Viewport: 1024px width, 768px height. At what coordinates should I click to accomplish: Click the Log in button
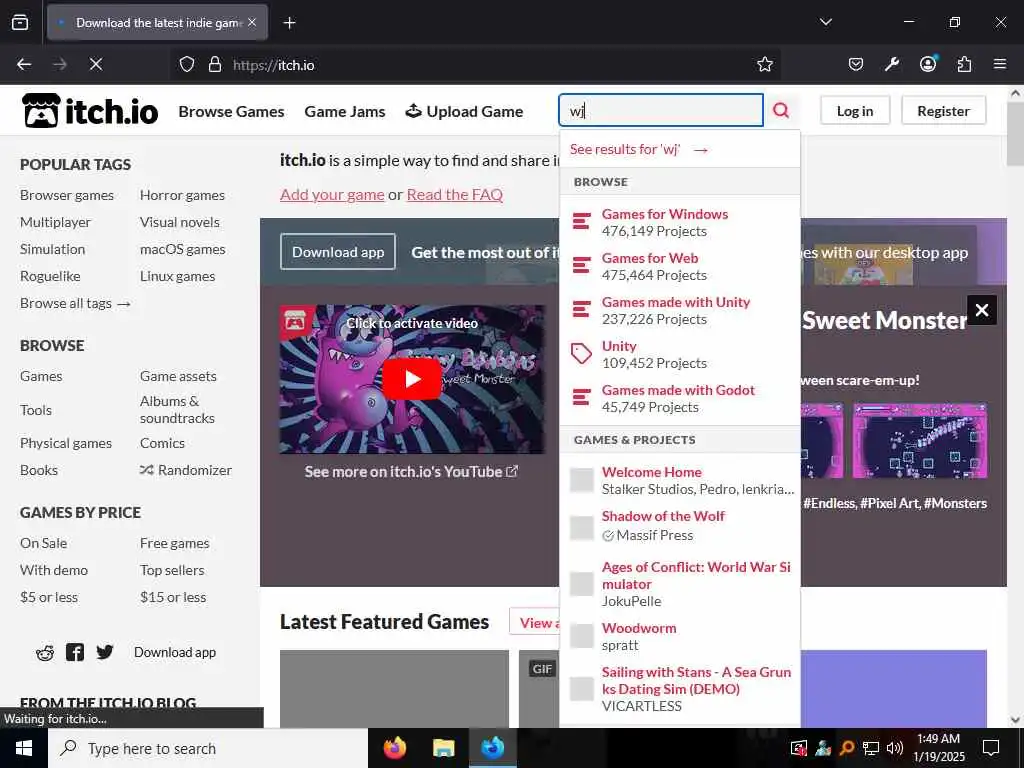point(855,111)
